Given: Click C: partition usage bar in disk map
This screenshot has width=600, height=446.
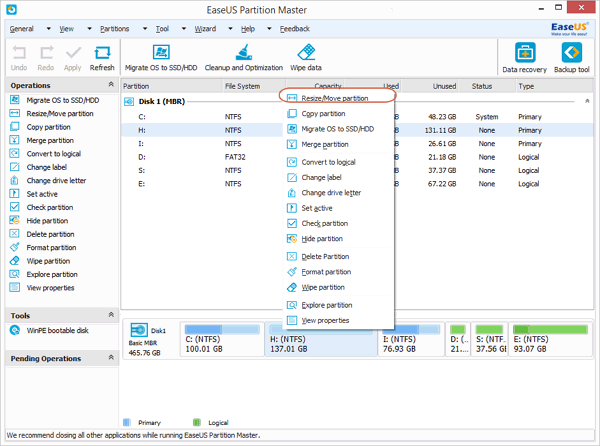Looking at the screenshot, I should pos(222,329).
